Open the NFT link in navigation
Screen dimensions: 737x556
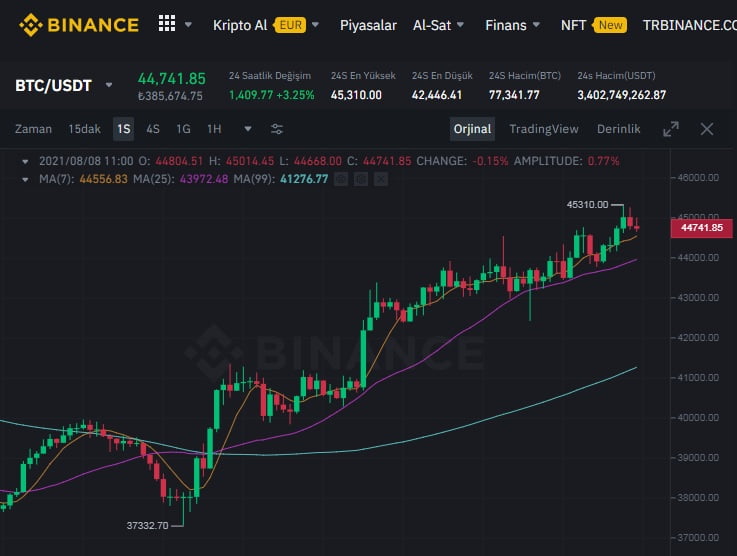(x=573, y=25)
